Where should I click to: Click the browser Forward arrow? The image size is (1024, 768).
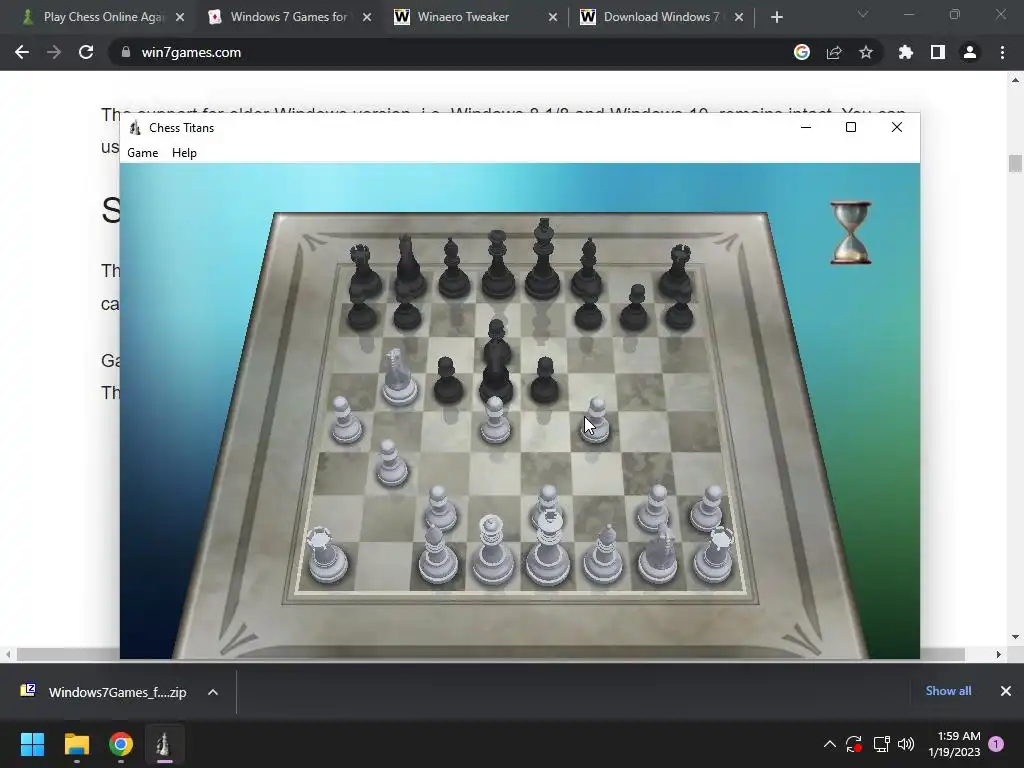coord(54,52)
